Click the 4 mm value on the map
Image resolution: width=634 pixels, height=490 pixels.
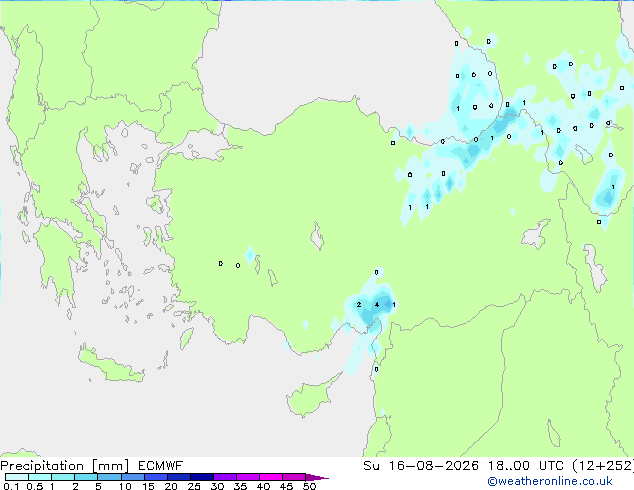377,304
